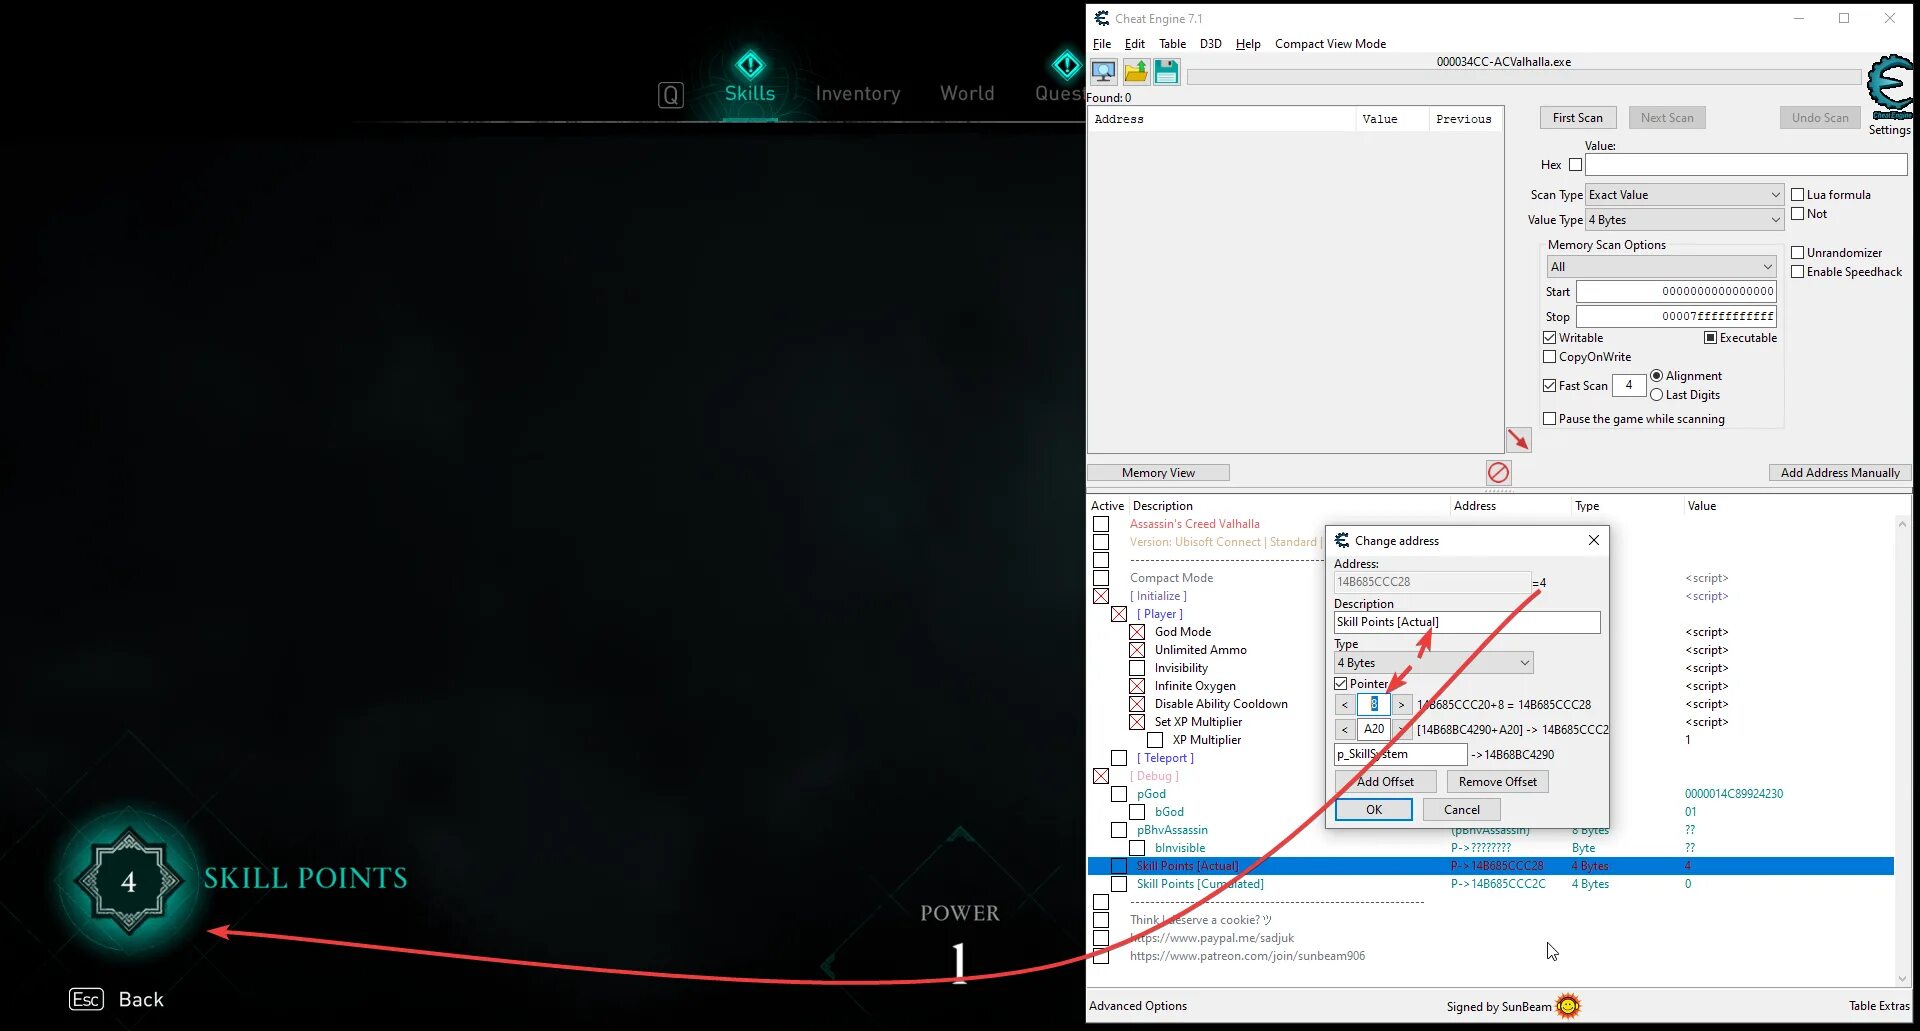Click the floppy disk save table icon
This screenshot has width=1920, height=1031.
tap(1166, 72)
